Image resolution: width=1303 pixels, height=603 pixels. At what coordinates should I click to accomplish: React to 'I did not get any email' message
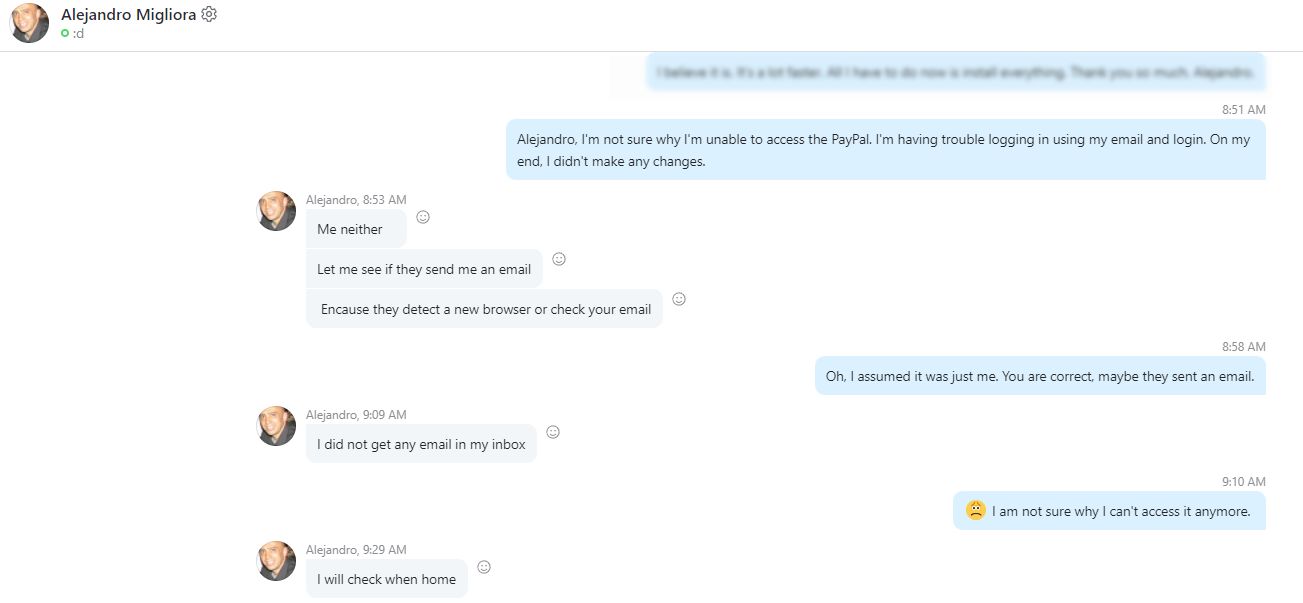click(553, 432)
